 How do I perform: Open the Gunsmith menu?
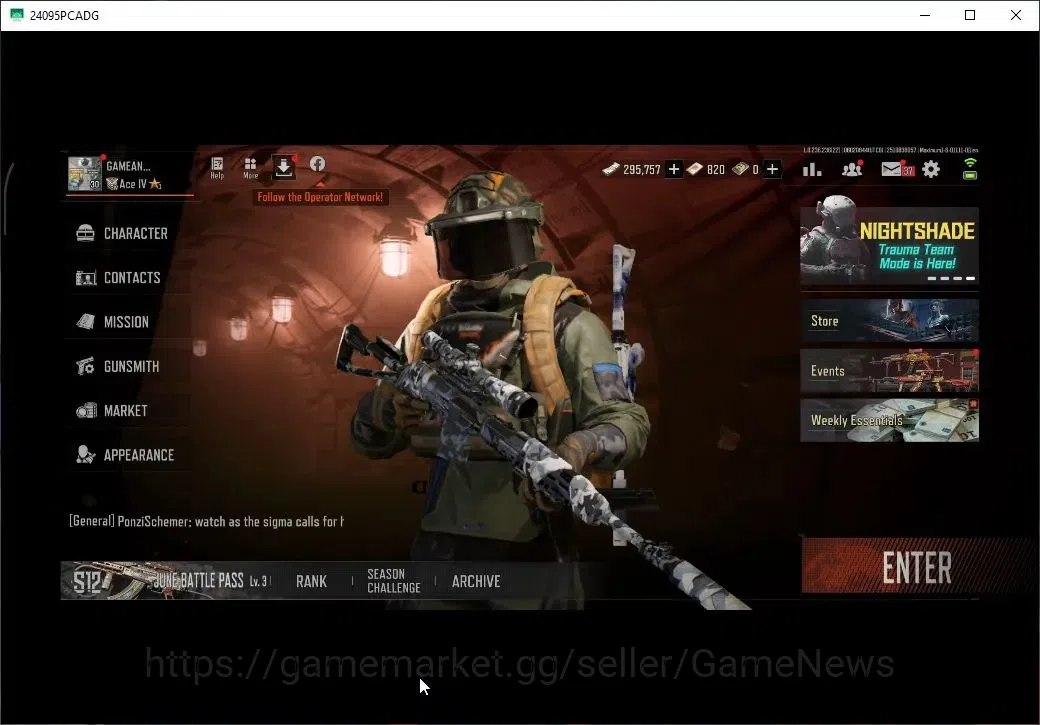126,367
